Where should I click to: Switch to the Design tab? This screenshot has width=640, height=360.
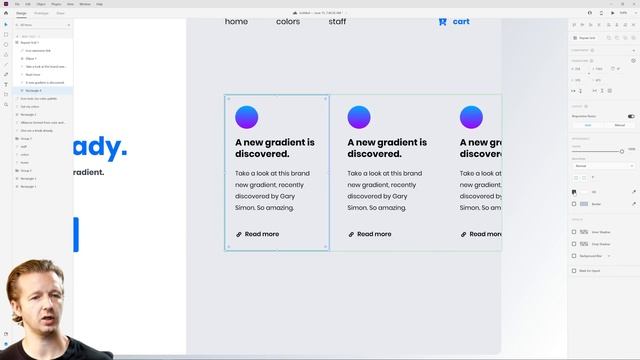point(21,13)
